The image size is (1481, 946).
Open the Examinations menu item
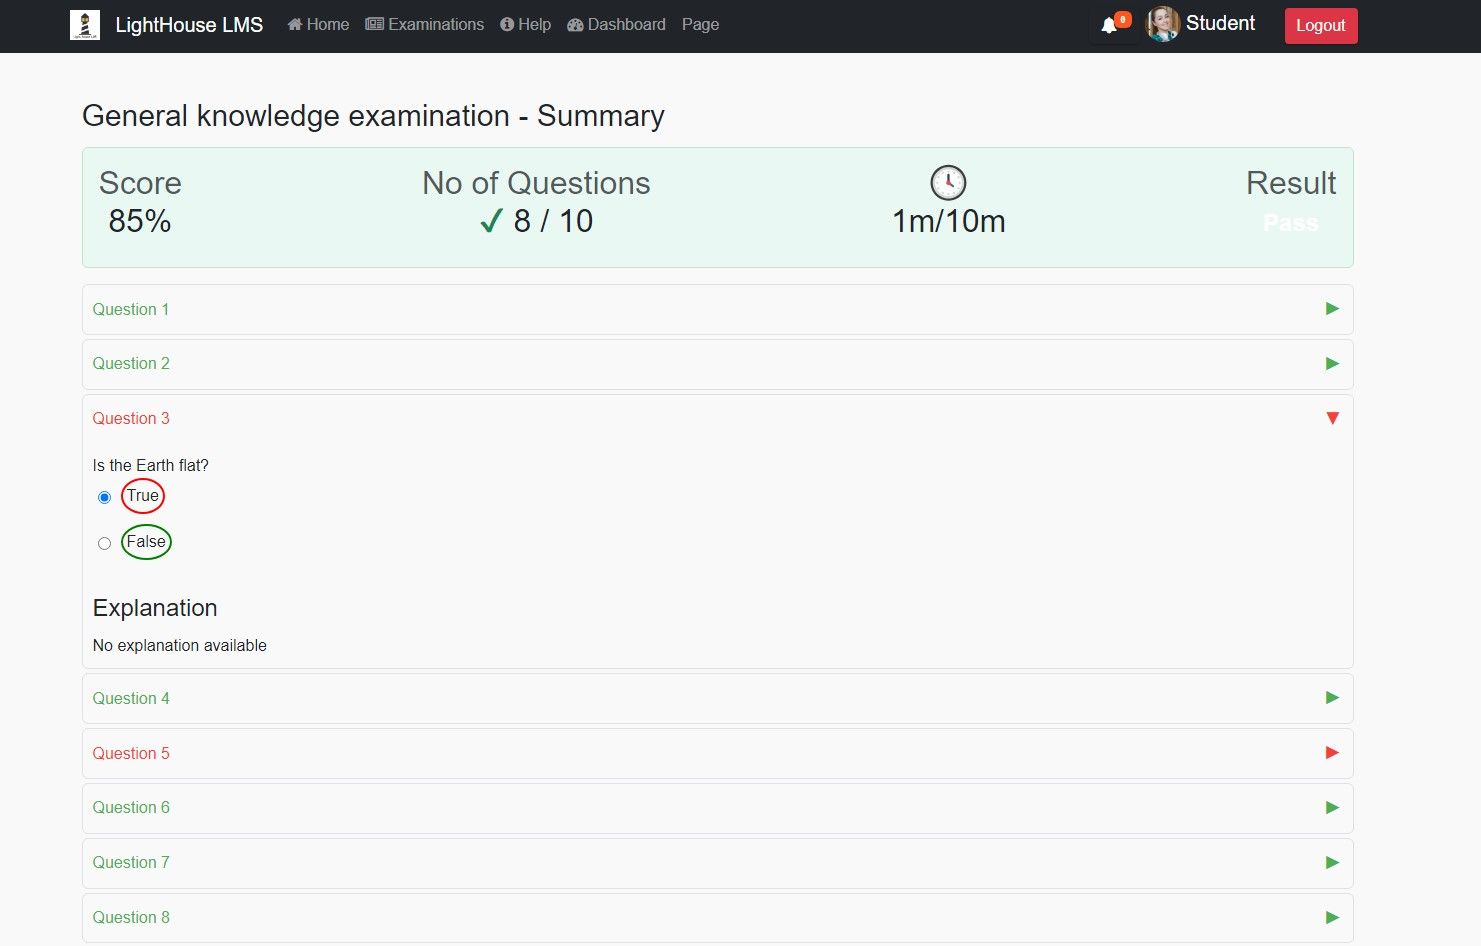425,25
